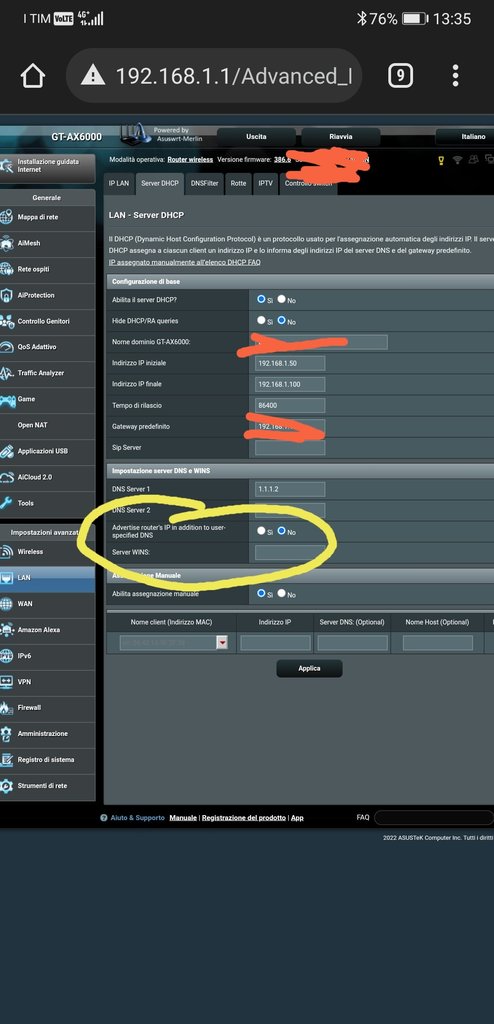Select Sì for Advertise router's IP option

[261, 531]
